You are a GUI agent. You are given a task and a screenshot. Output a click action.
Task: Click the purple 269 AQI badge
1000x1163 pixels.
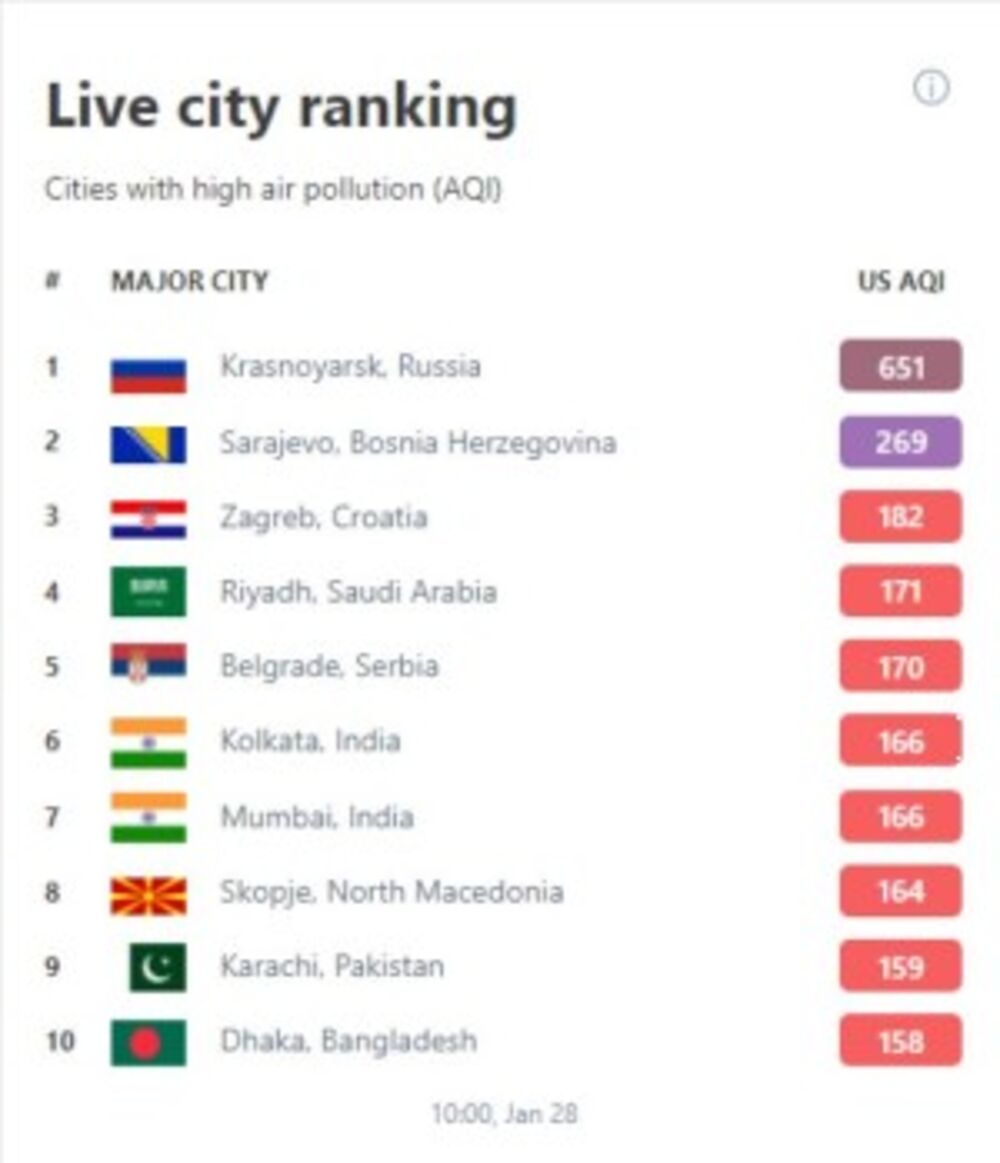coord(900,442)
